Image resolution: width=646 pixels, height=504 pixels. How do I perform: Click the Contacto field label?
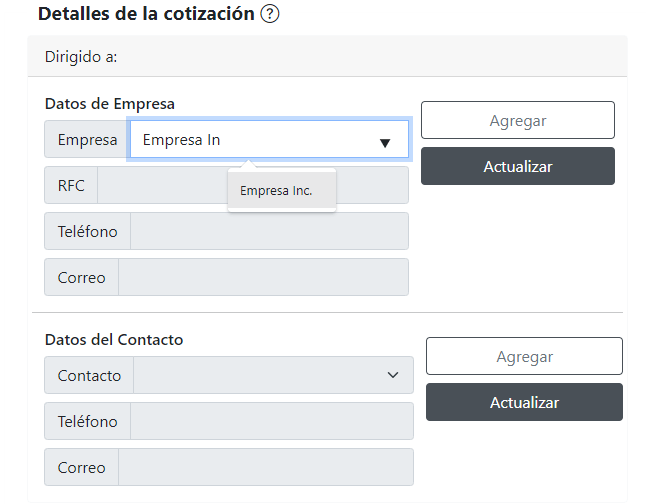(89, 375)
